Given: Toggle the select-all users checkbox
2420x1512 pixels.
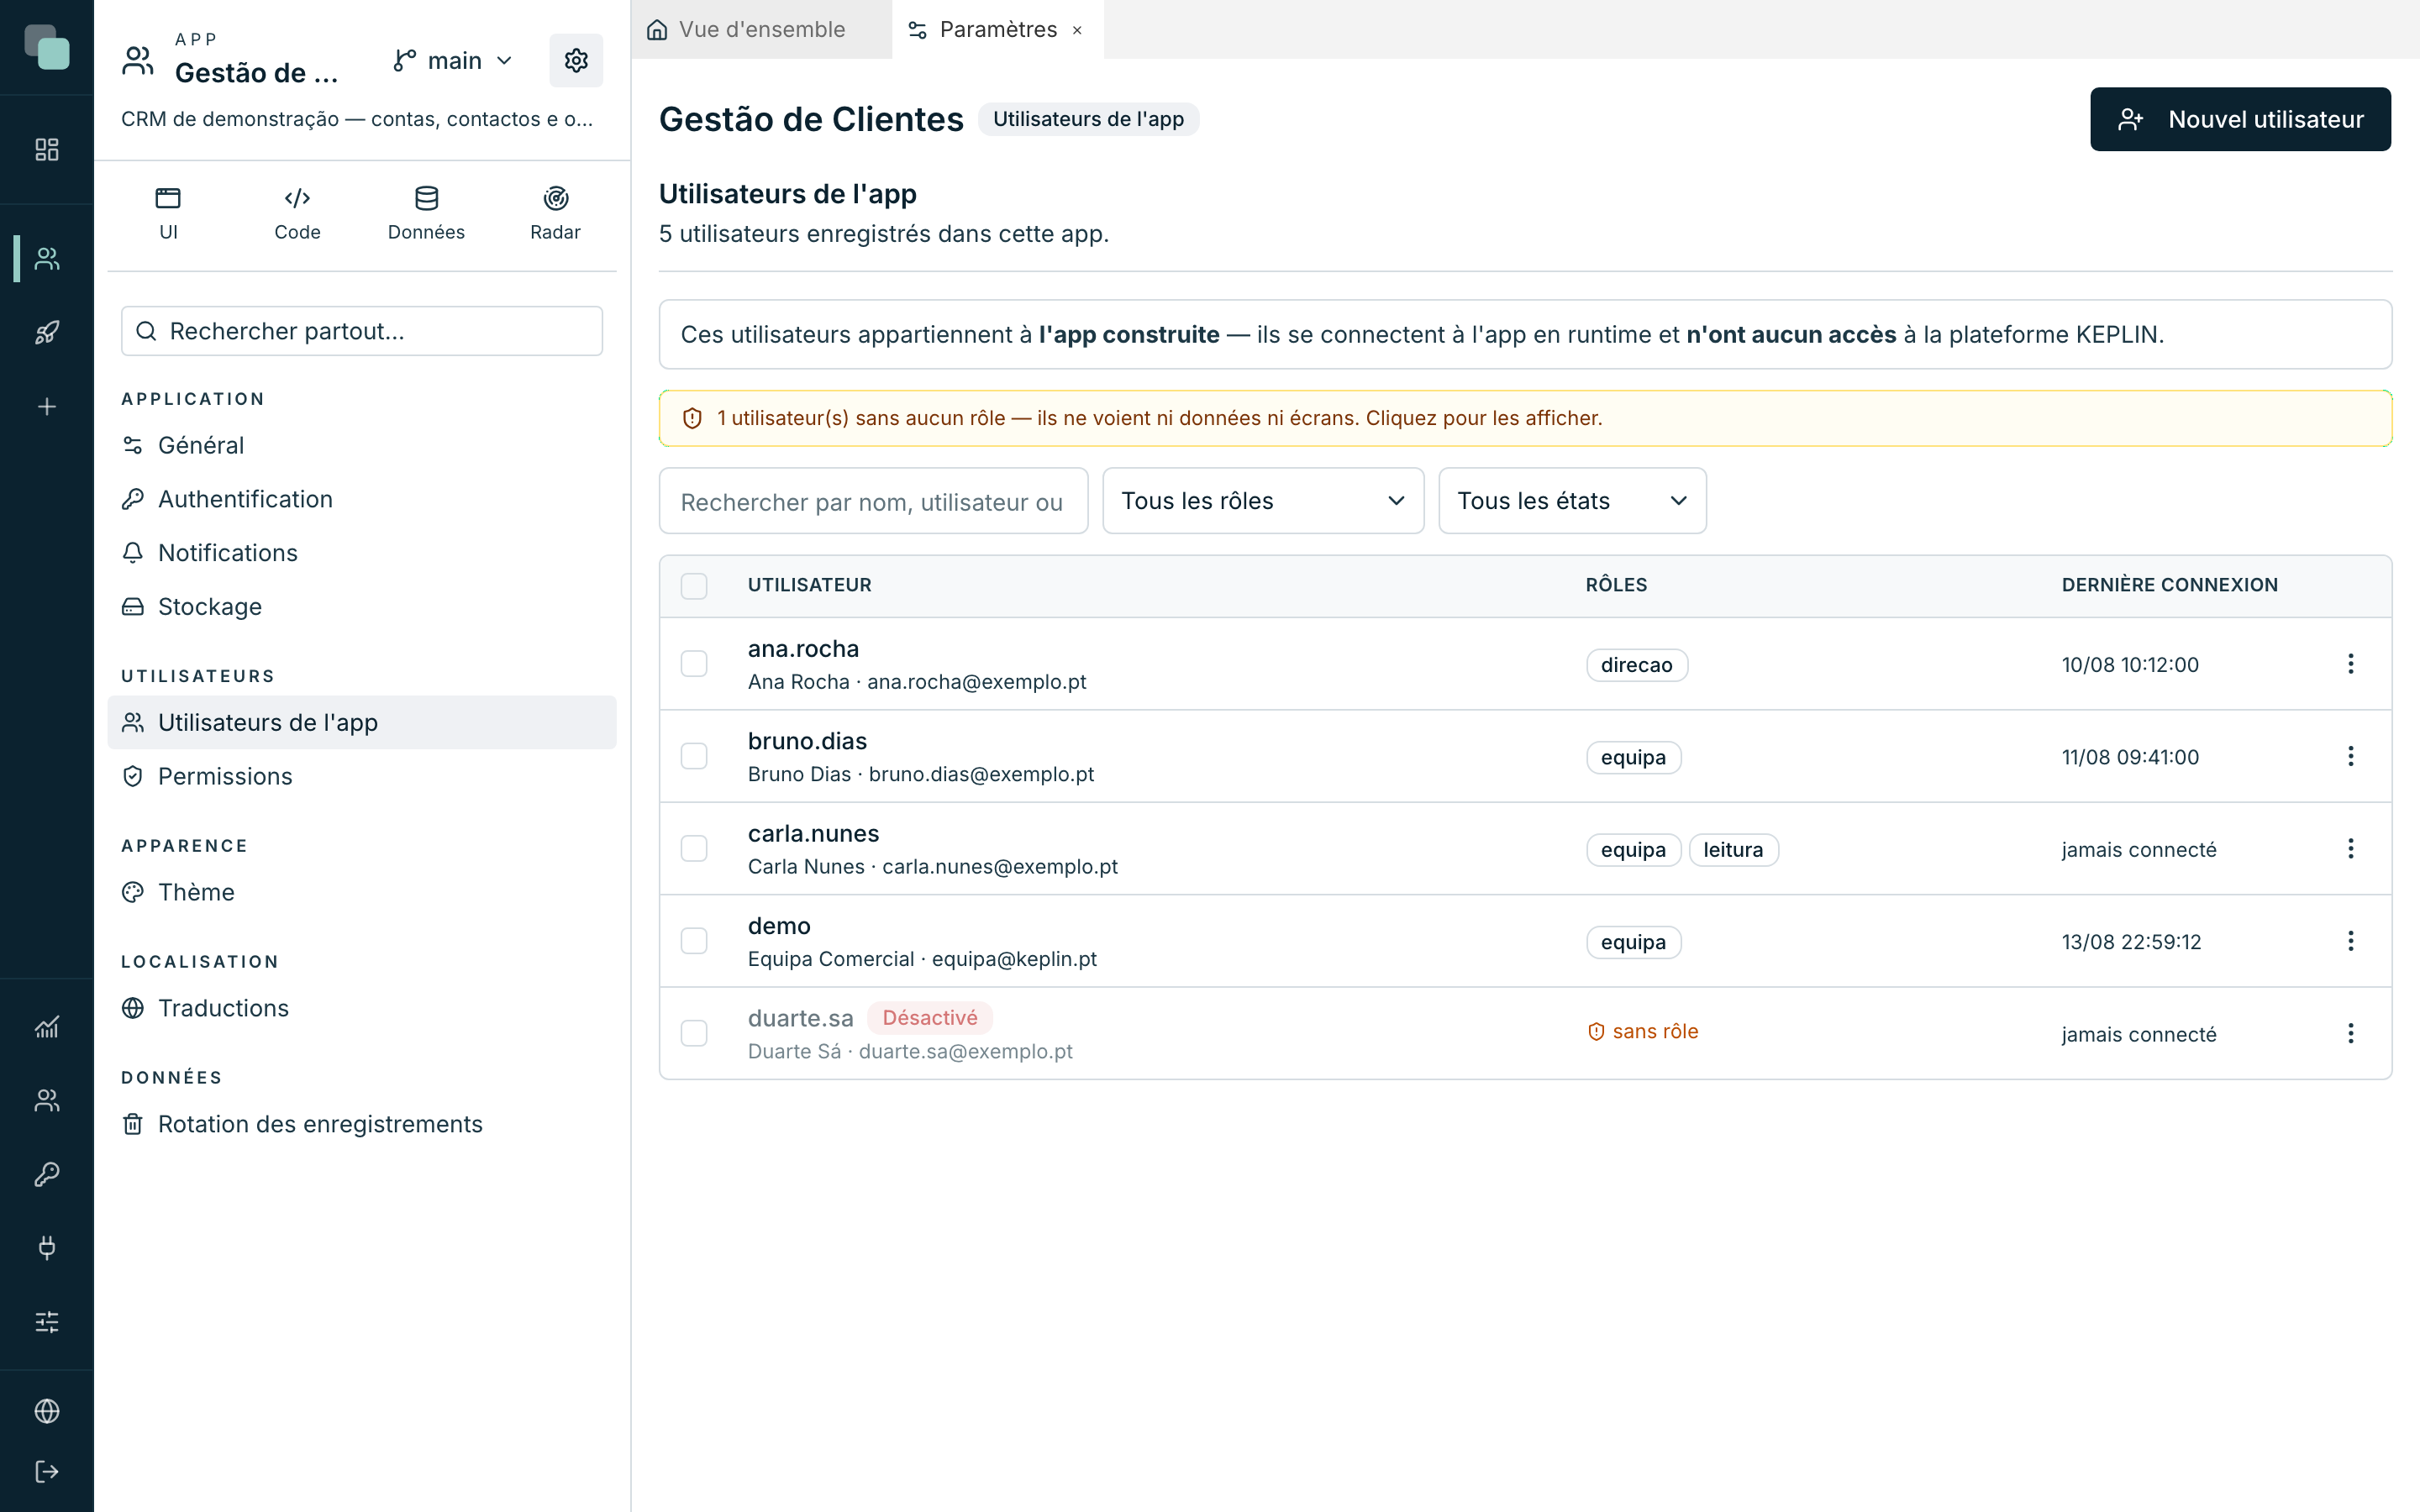Looking at the screenshot, I should pyautogui.click(x=694, y=586).
